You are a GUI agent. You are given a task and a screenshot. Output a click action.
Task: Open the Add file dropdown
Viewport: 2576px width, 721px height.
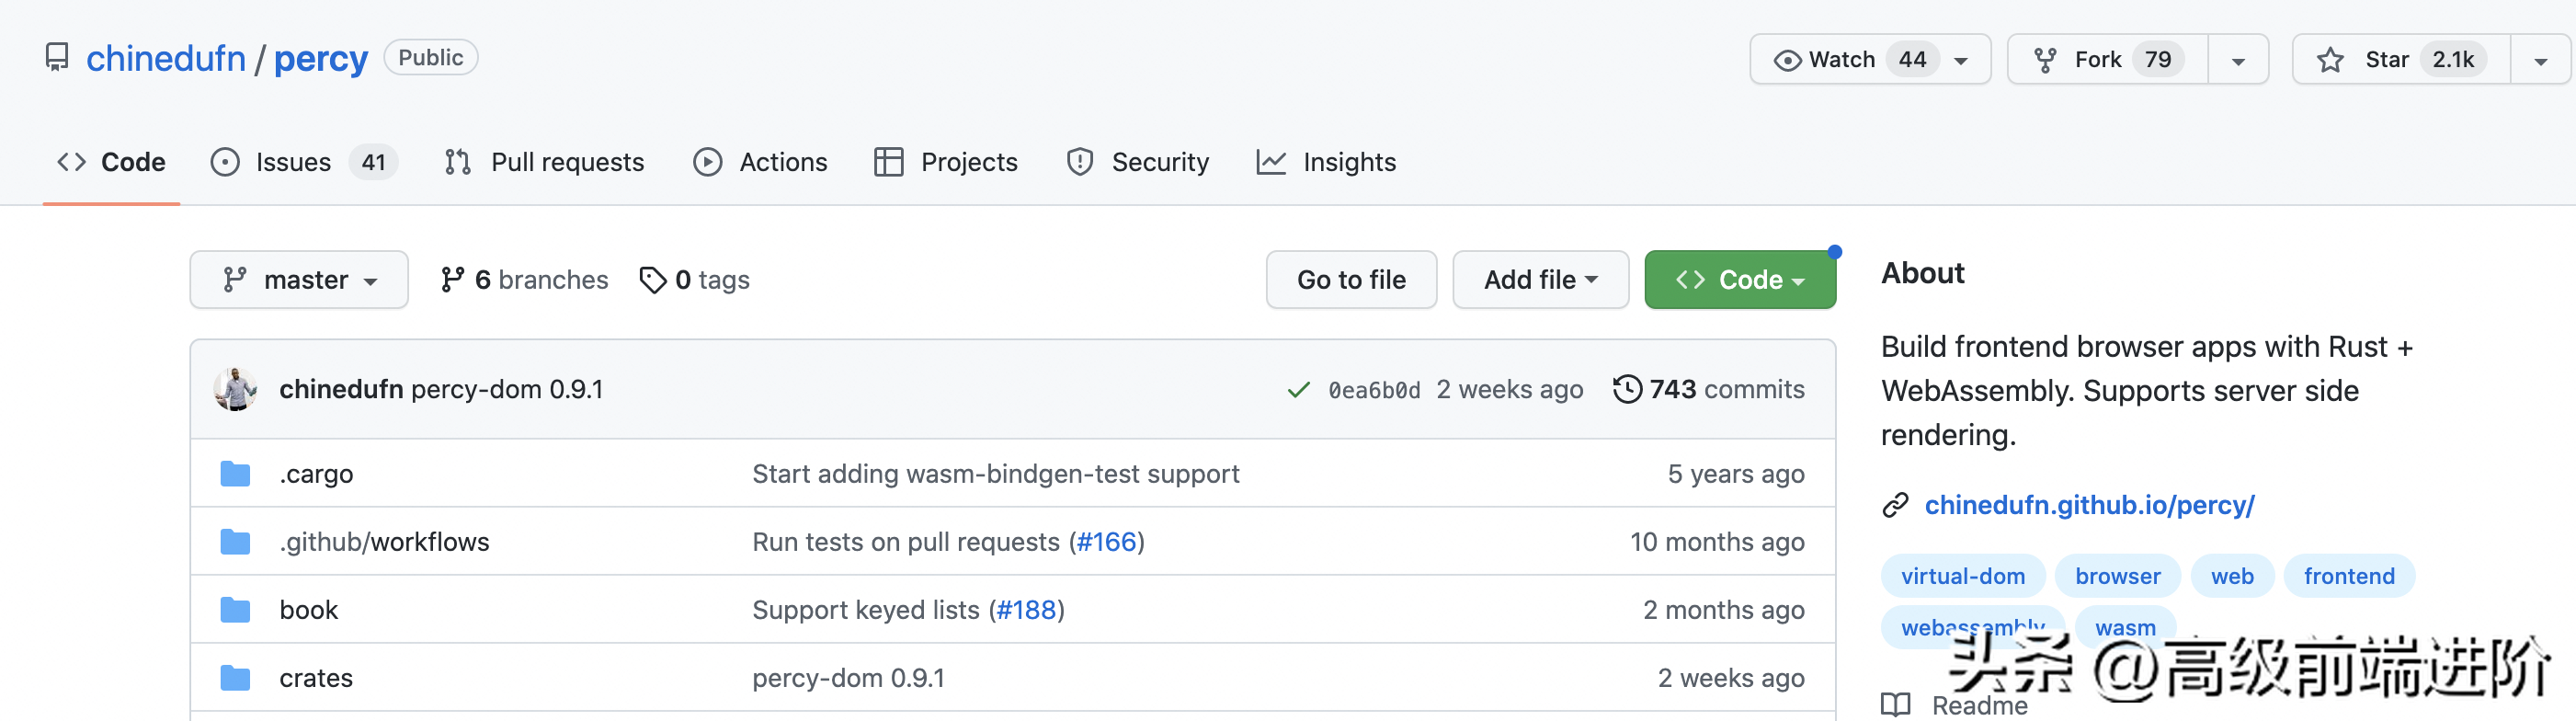click(x=1540, y=280)
